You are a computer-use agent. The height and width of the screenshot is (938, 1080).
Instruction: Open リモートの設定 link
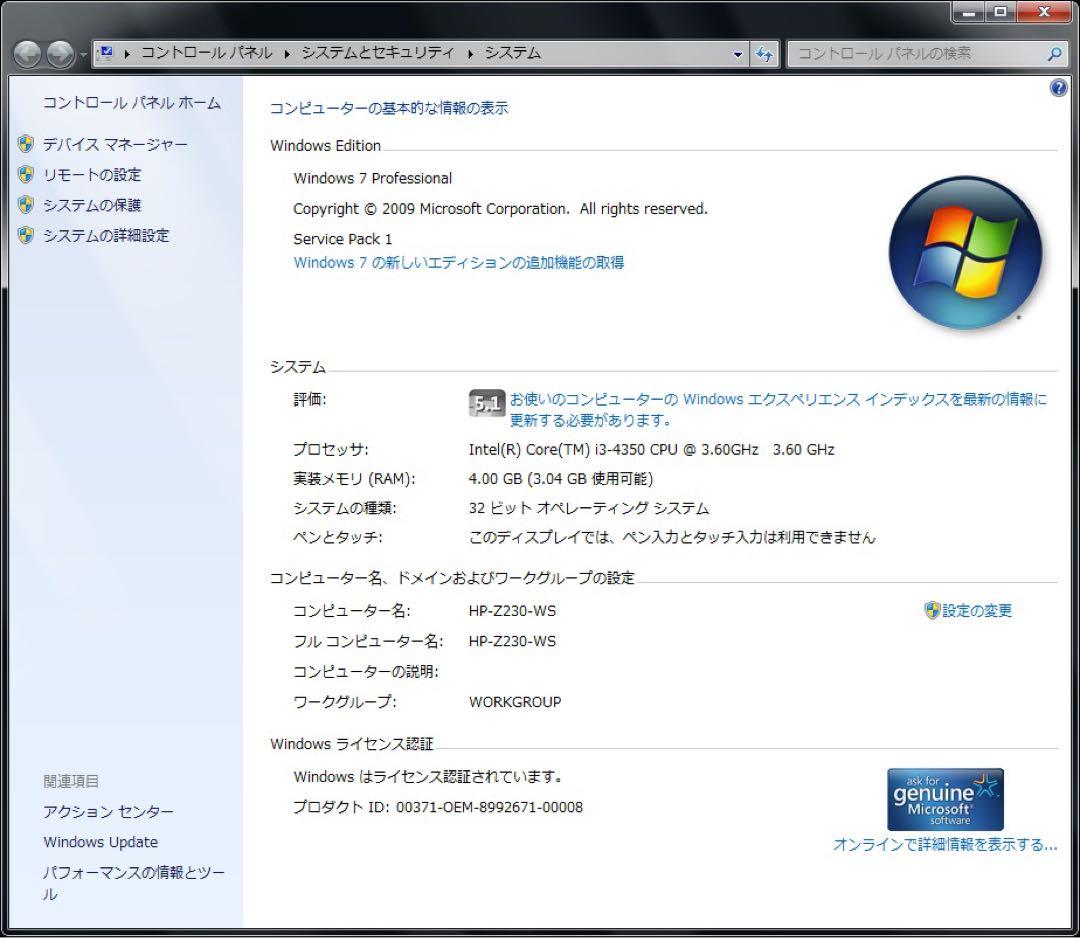click(x=92, y=175)
